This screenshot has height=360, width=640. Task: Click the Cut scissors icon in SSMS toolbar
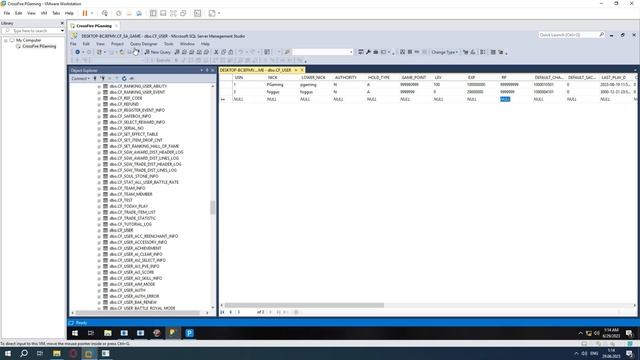(216, 52)
